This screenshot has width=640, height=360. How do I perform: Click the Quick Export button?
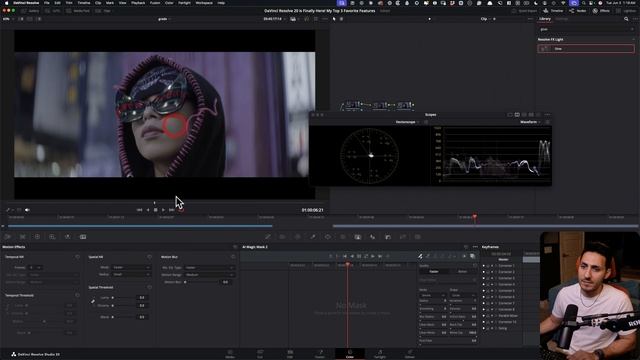pyautogui.click(x=524, y=11)
